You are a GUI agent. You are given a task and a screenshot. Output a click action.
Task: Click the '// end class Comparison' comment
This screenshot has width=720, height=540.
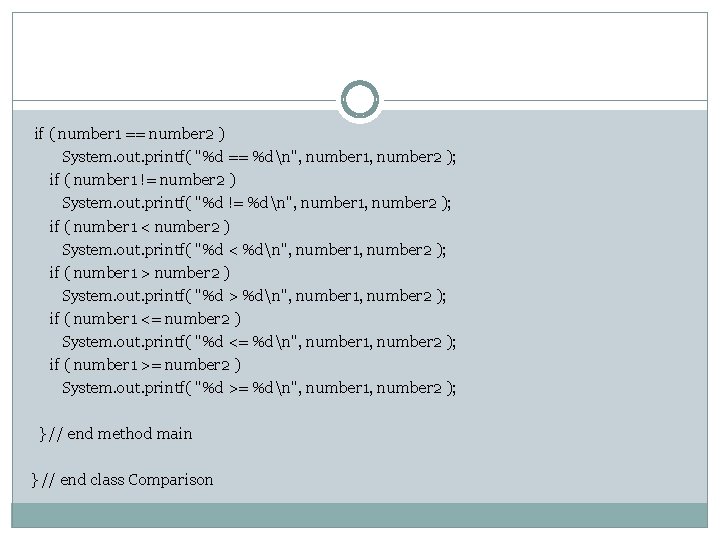tap(128, 480)
